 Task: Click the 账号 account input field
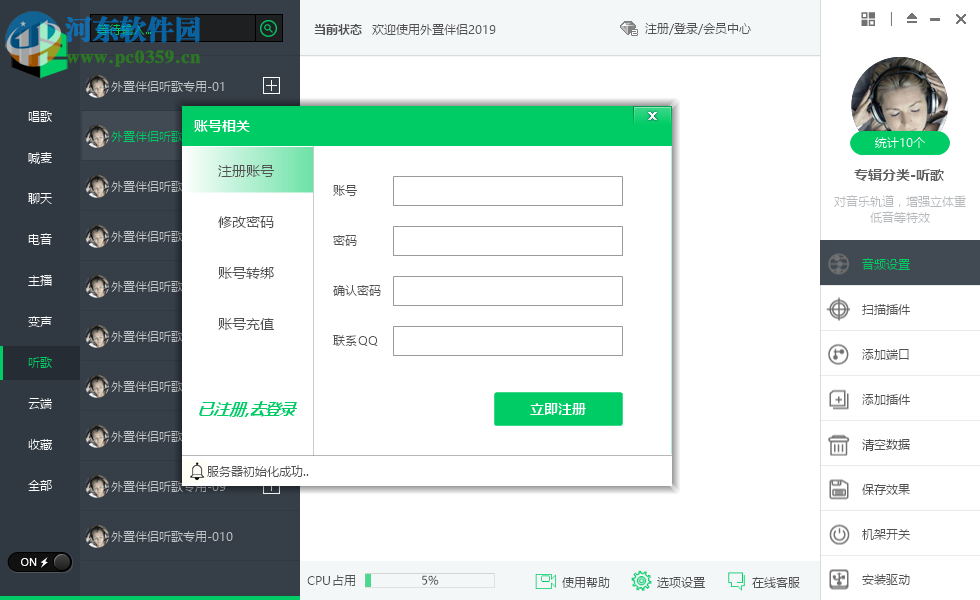coord(507,190)
